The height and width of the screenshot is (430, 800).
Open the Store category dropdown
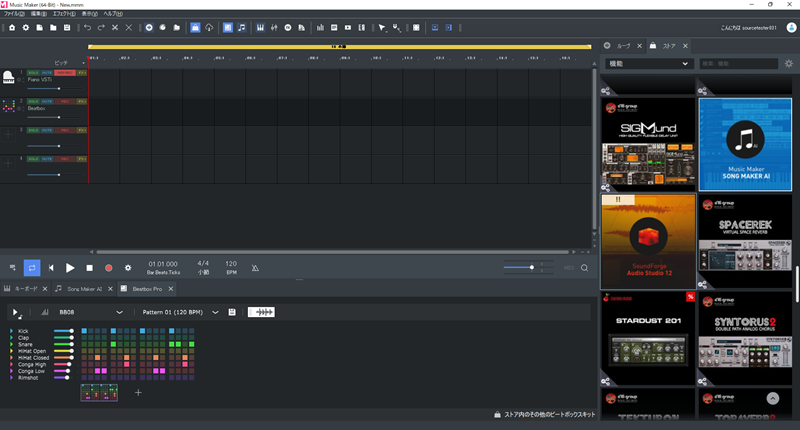click(649, 64)
